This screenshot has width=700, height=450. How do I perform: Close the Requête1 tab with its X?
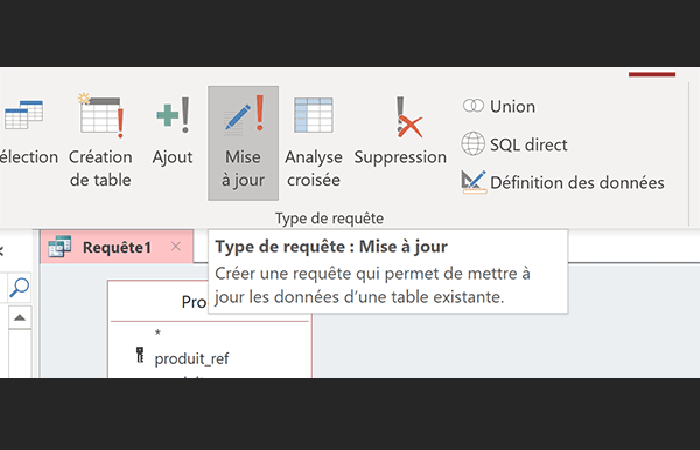176,246
